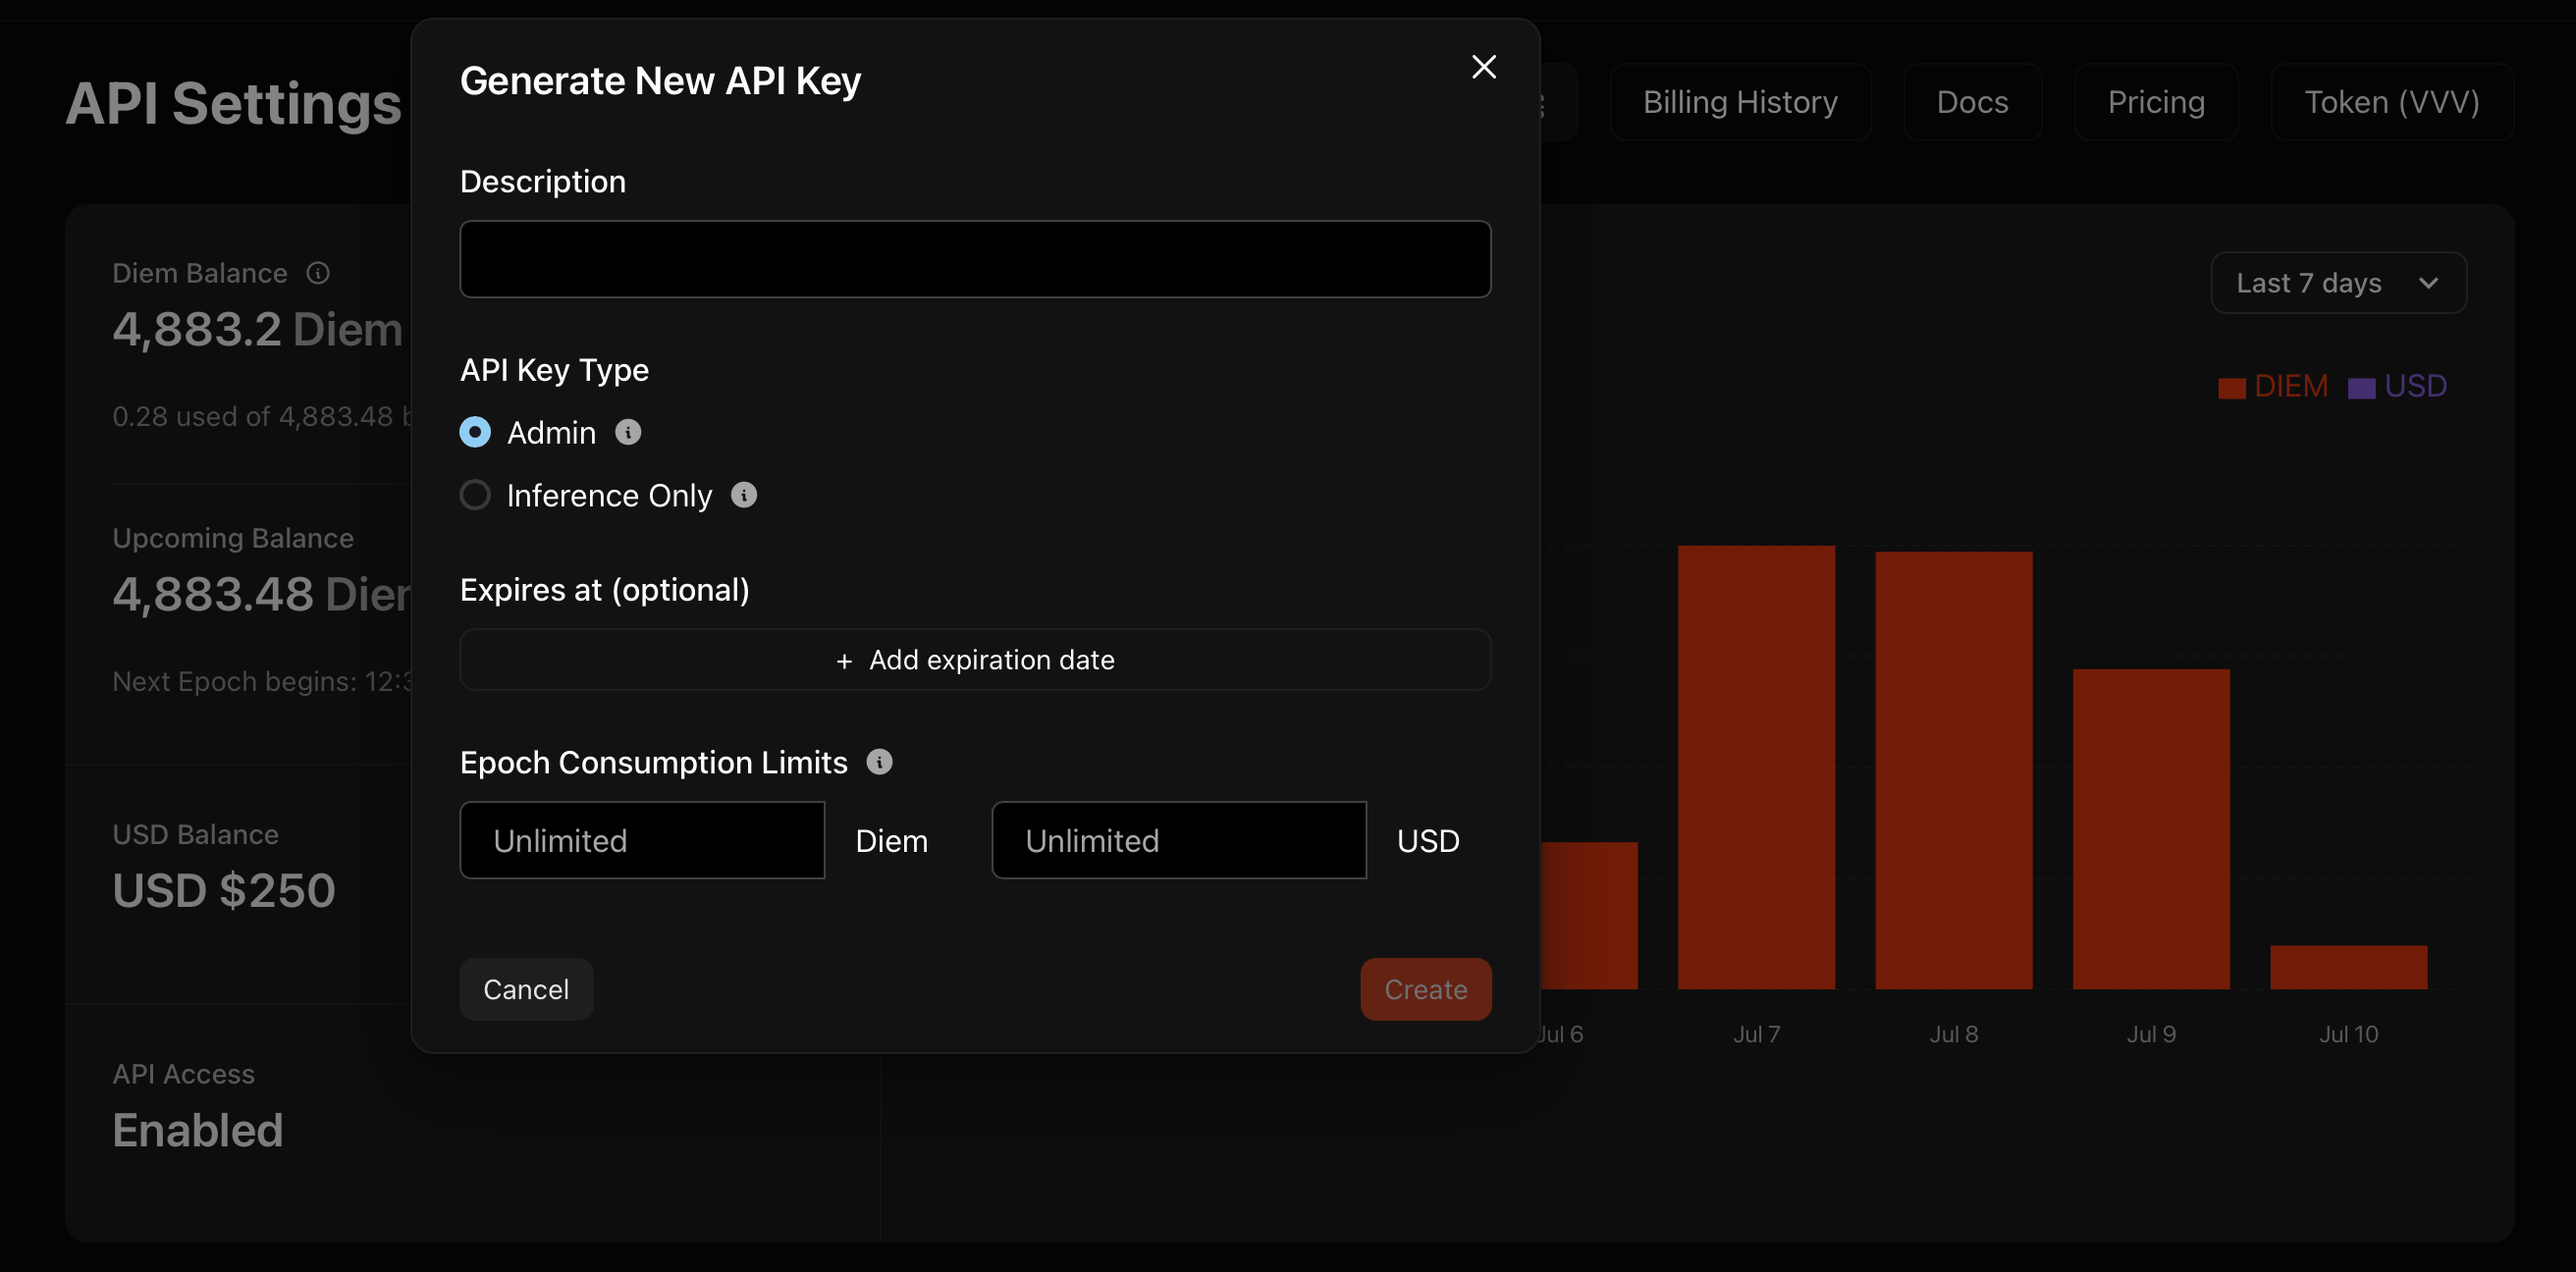Select the Inference Only radio button

pyautogui.click(x=475, y=495)
